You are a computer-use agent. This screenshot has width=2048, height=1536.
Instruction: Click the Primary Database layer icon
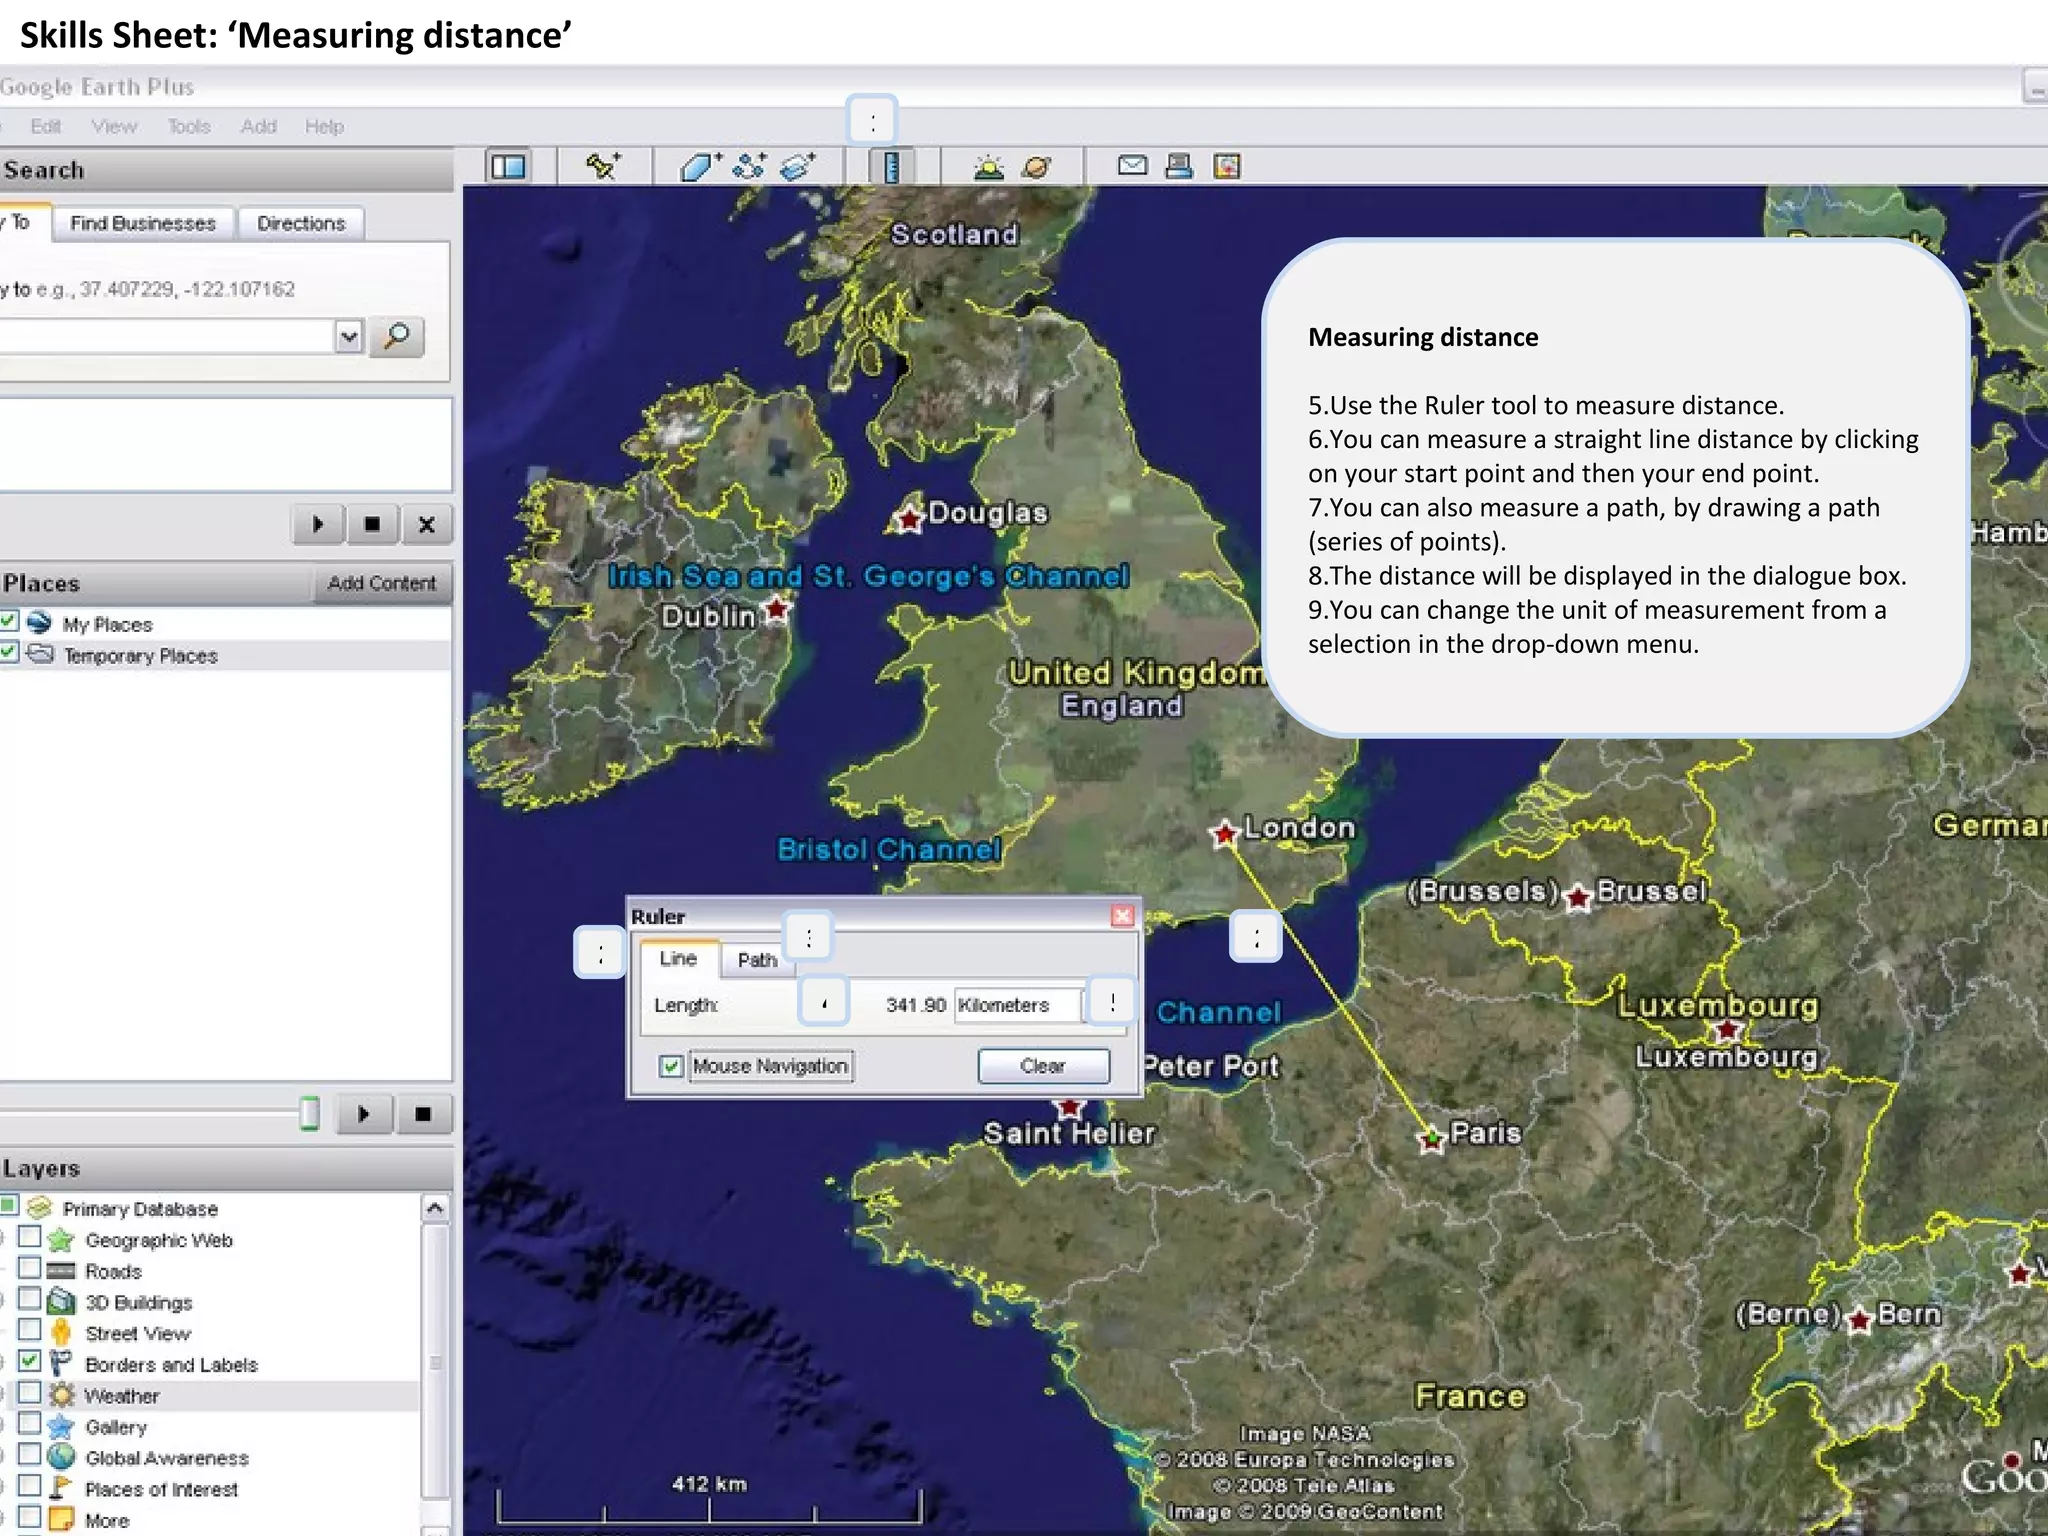[x=39, y=1208]
